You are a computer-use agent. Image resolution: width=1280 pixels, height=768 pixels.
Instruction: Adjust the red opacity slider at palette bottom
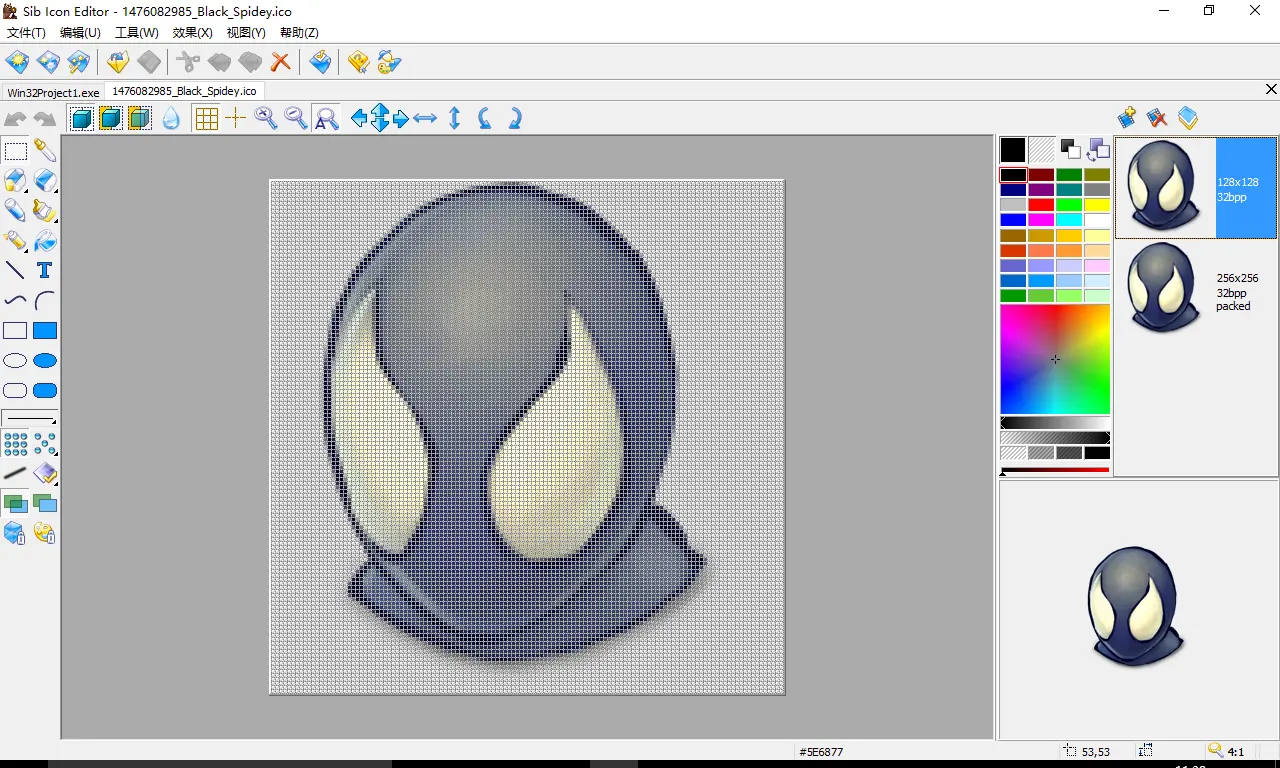tap(1055, 470)
